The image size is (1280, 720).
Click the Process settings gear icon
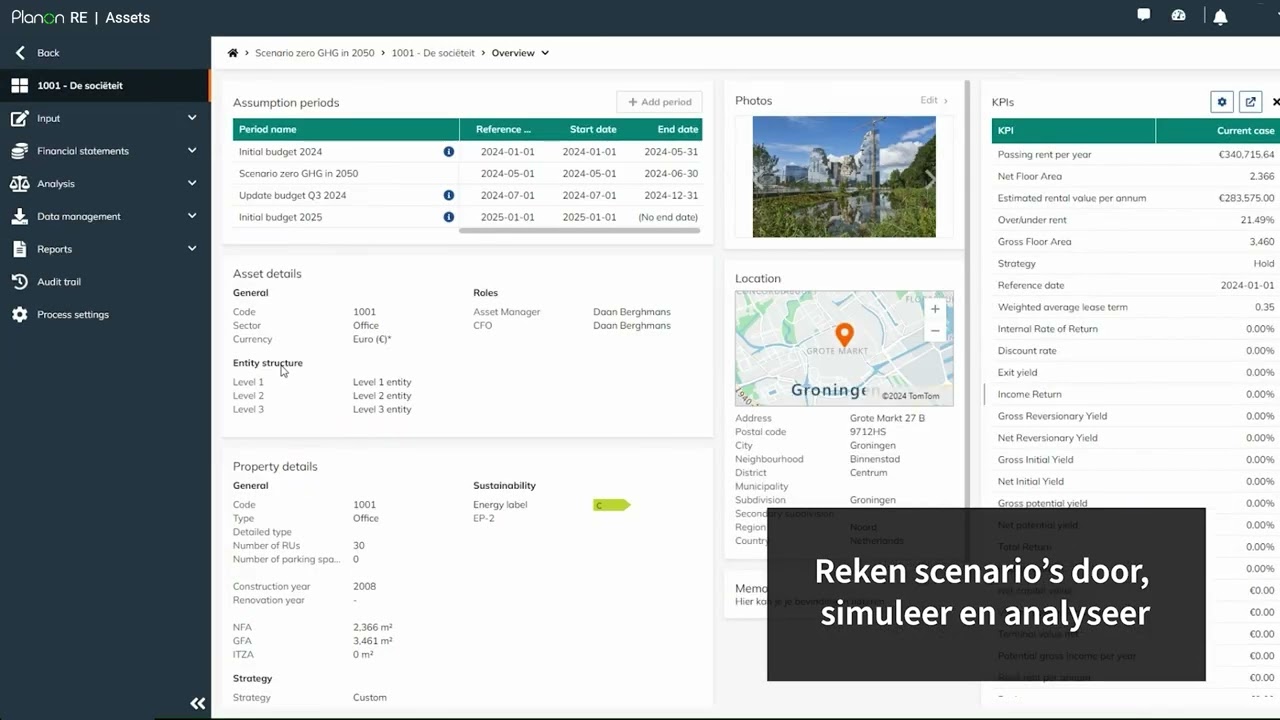[19, 314]
